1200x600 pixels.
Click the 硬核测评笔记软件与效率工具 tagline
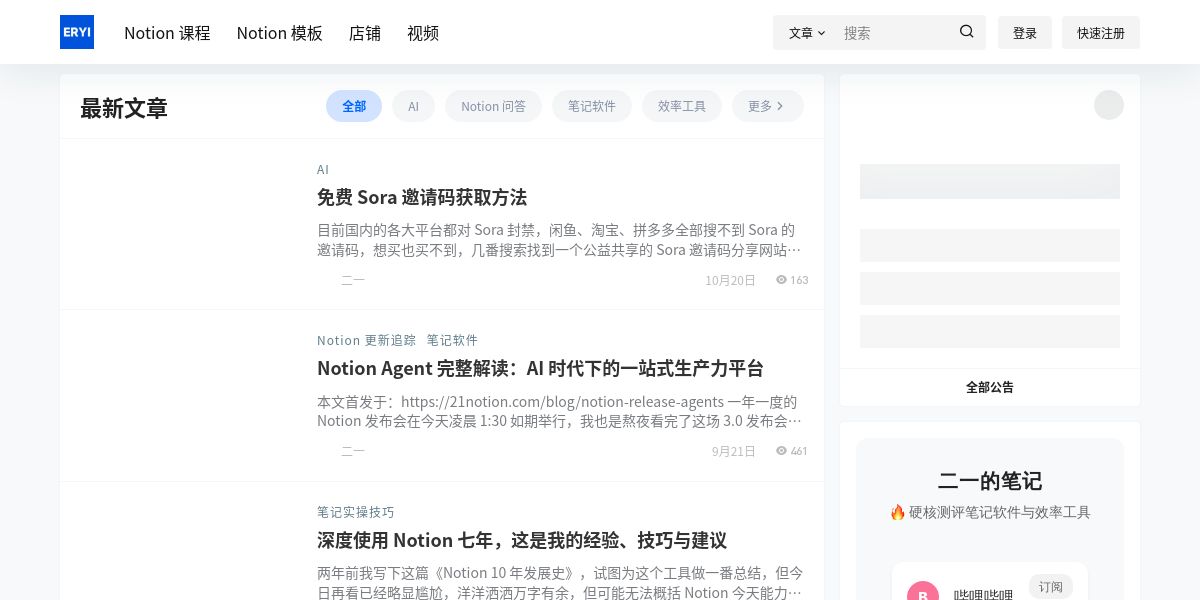(1000, 512)
